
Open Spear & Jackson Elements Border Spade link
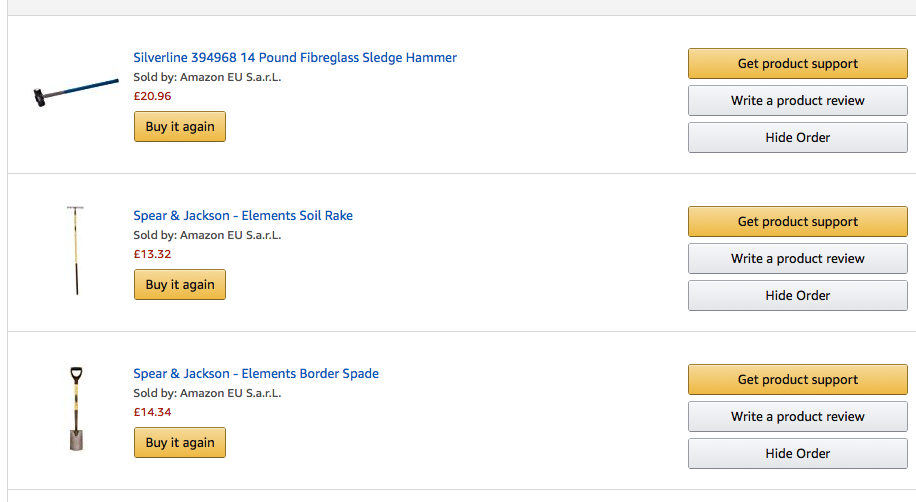(x=256, y=374)
